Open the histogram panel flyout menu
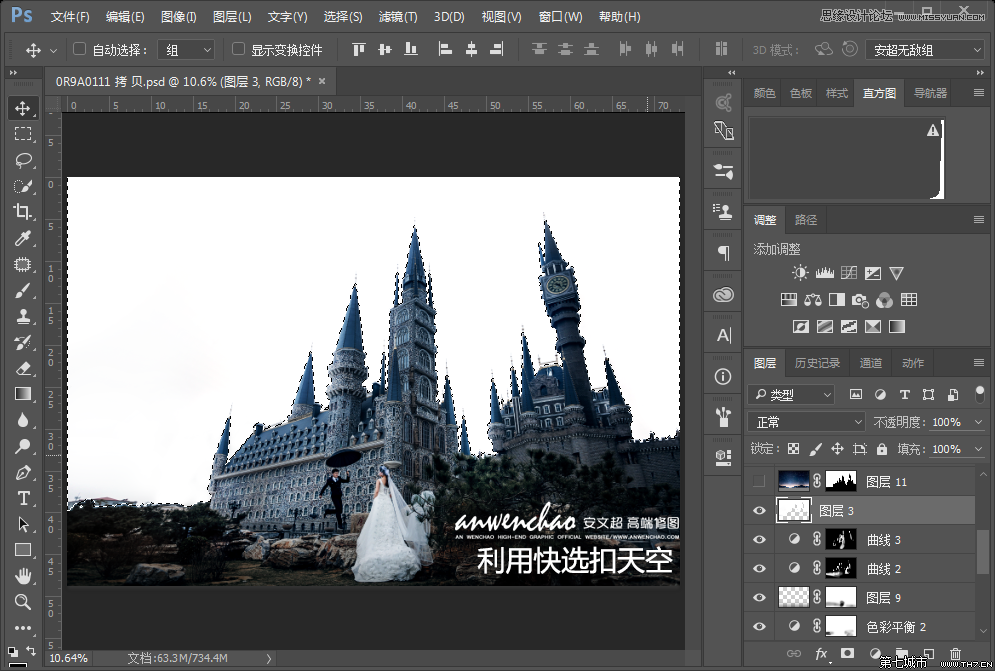 (979, 93)
